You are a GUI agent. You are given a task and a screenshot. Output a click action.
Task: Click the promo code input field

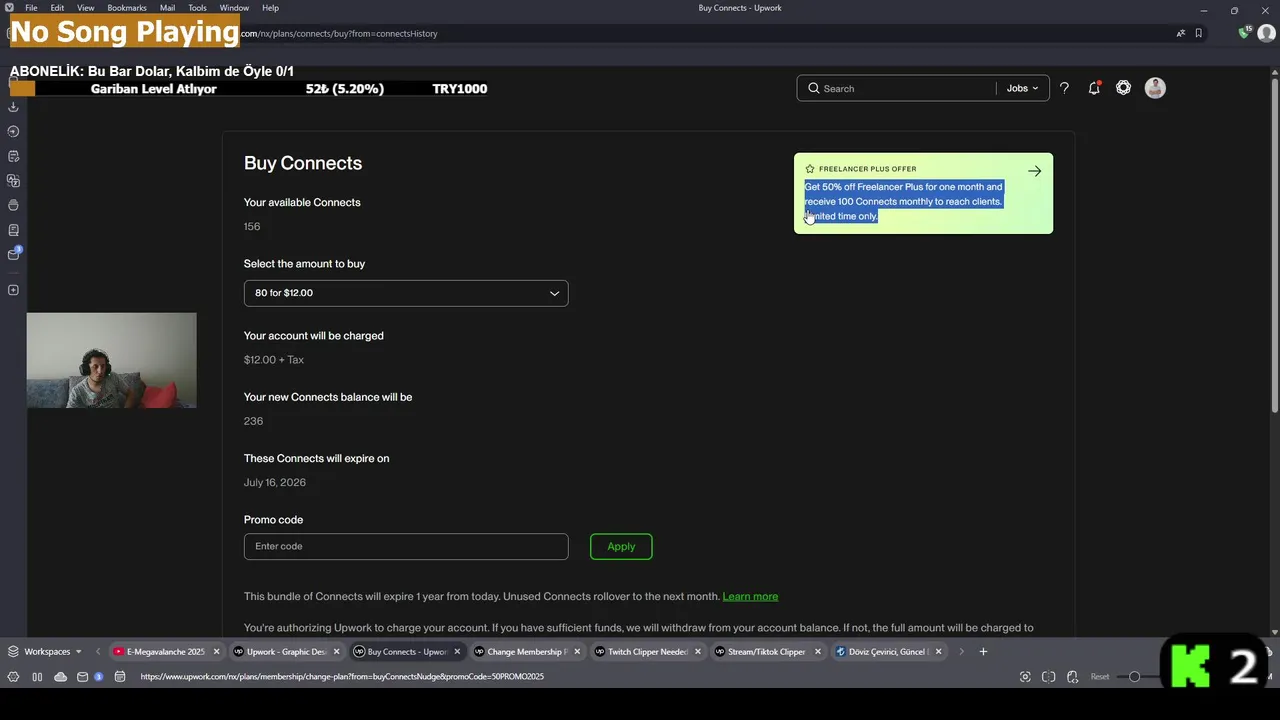tap(406, 546)
